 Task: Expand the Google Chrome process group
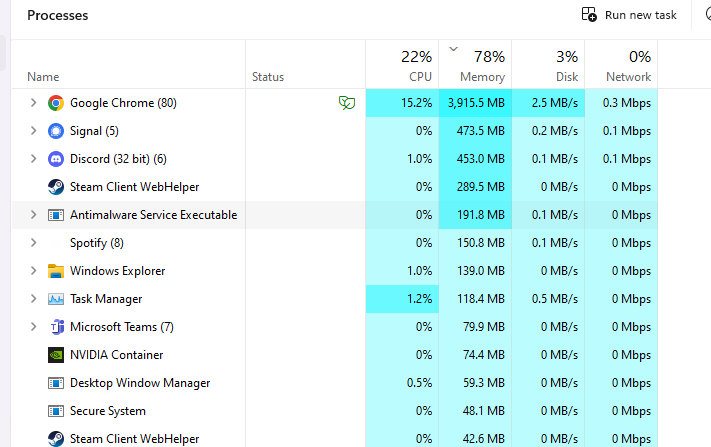33,103
